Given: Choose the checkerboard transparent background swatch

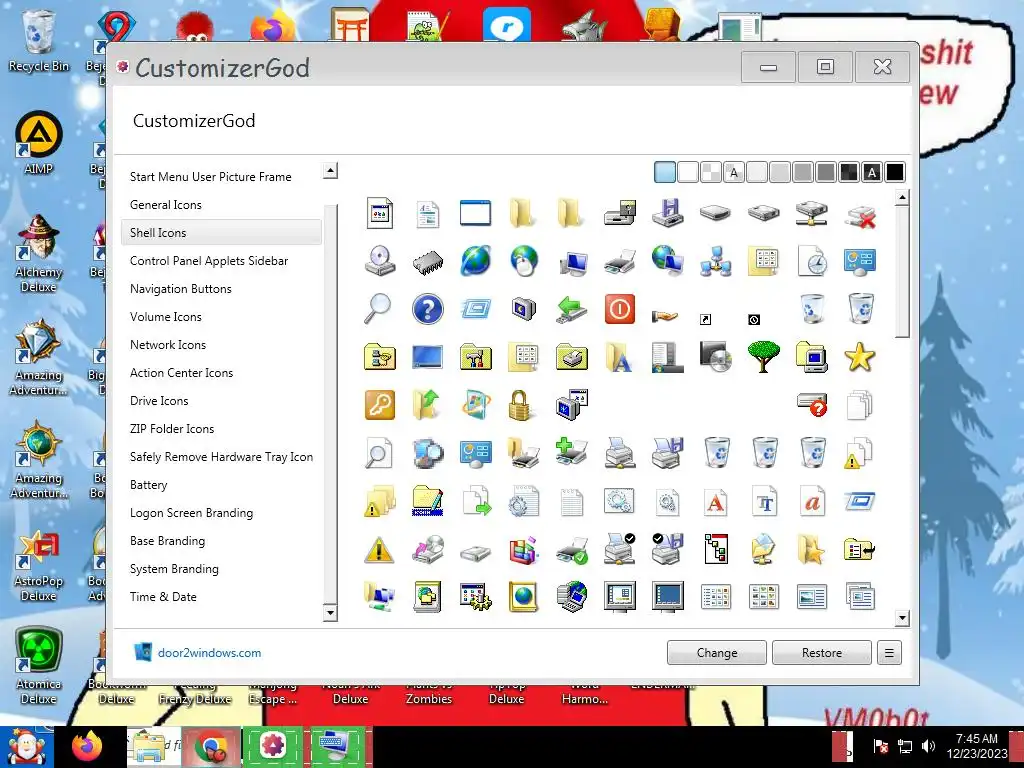Looking at the screenshot, I should (711, 172).
